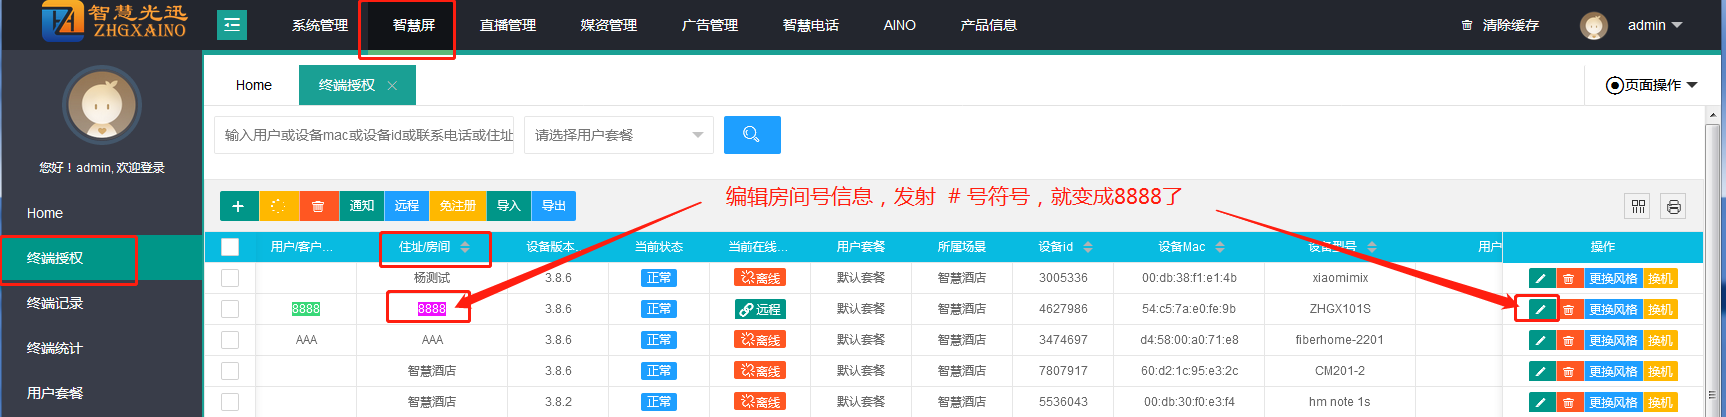Viewport: 1726px width, 417px height.
Task: Open the column filter grid icon
Action: (x=1638, y=207)
